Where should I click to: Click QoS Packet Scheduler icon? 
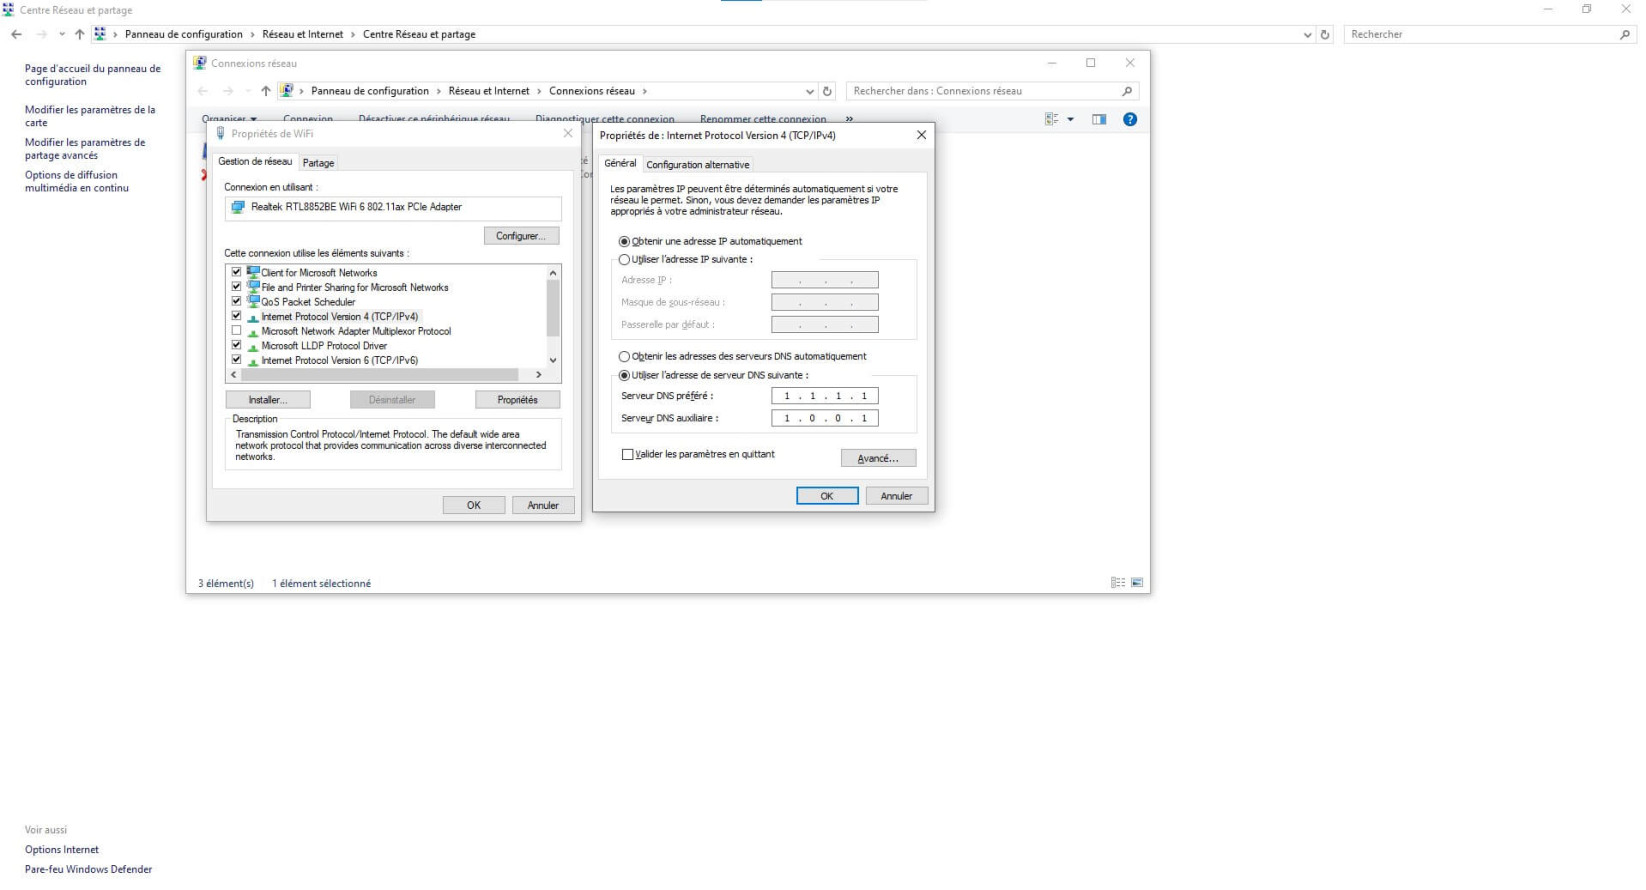[254, 301]
